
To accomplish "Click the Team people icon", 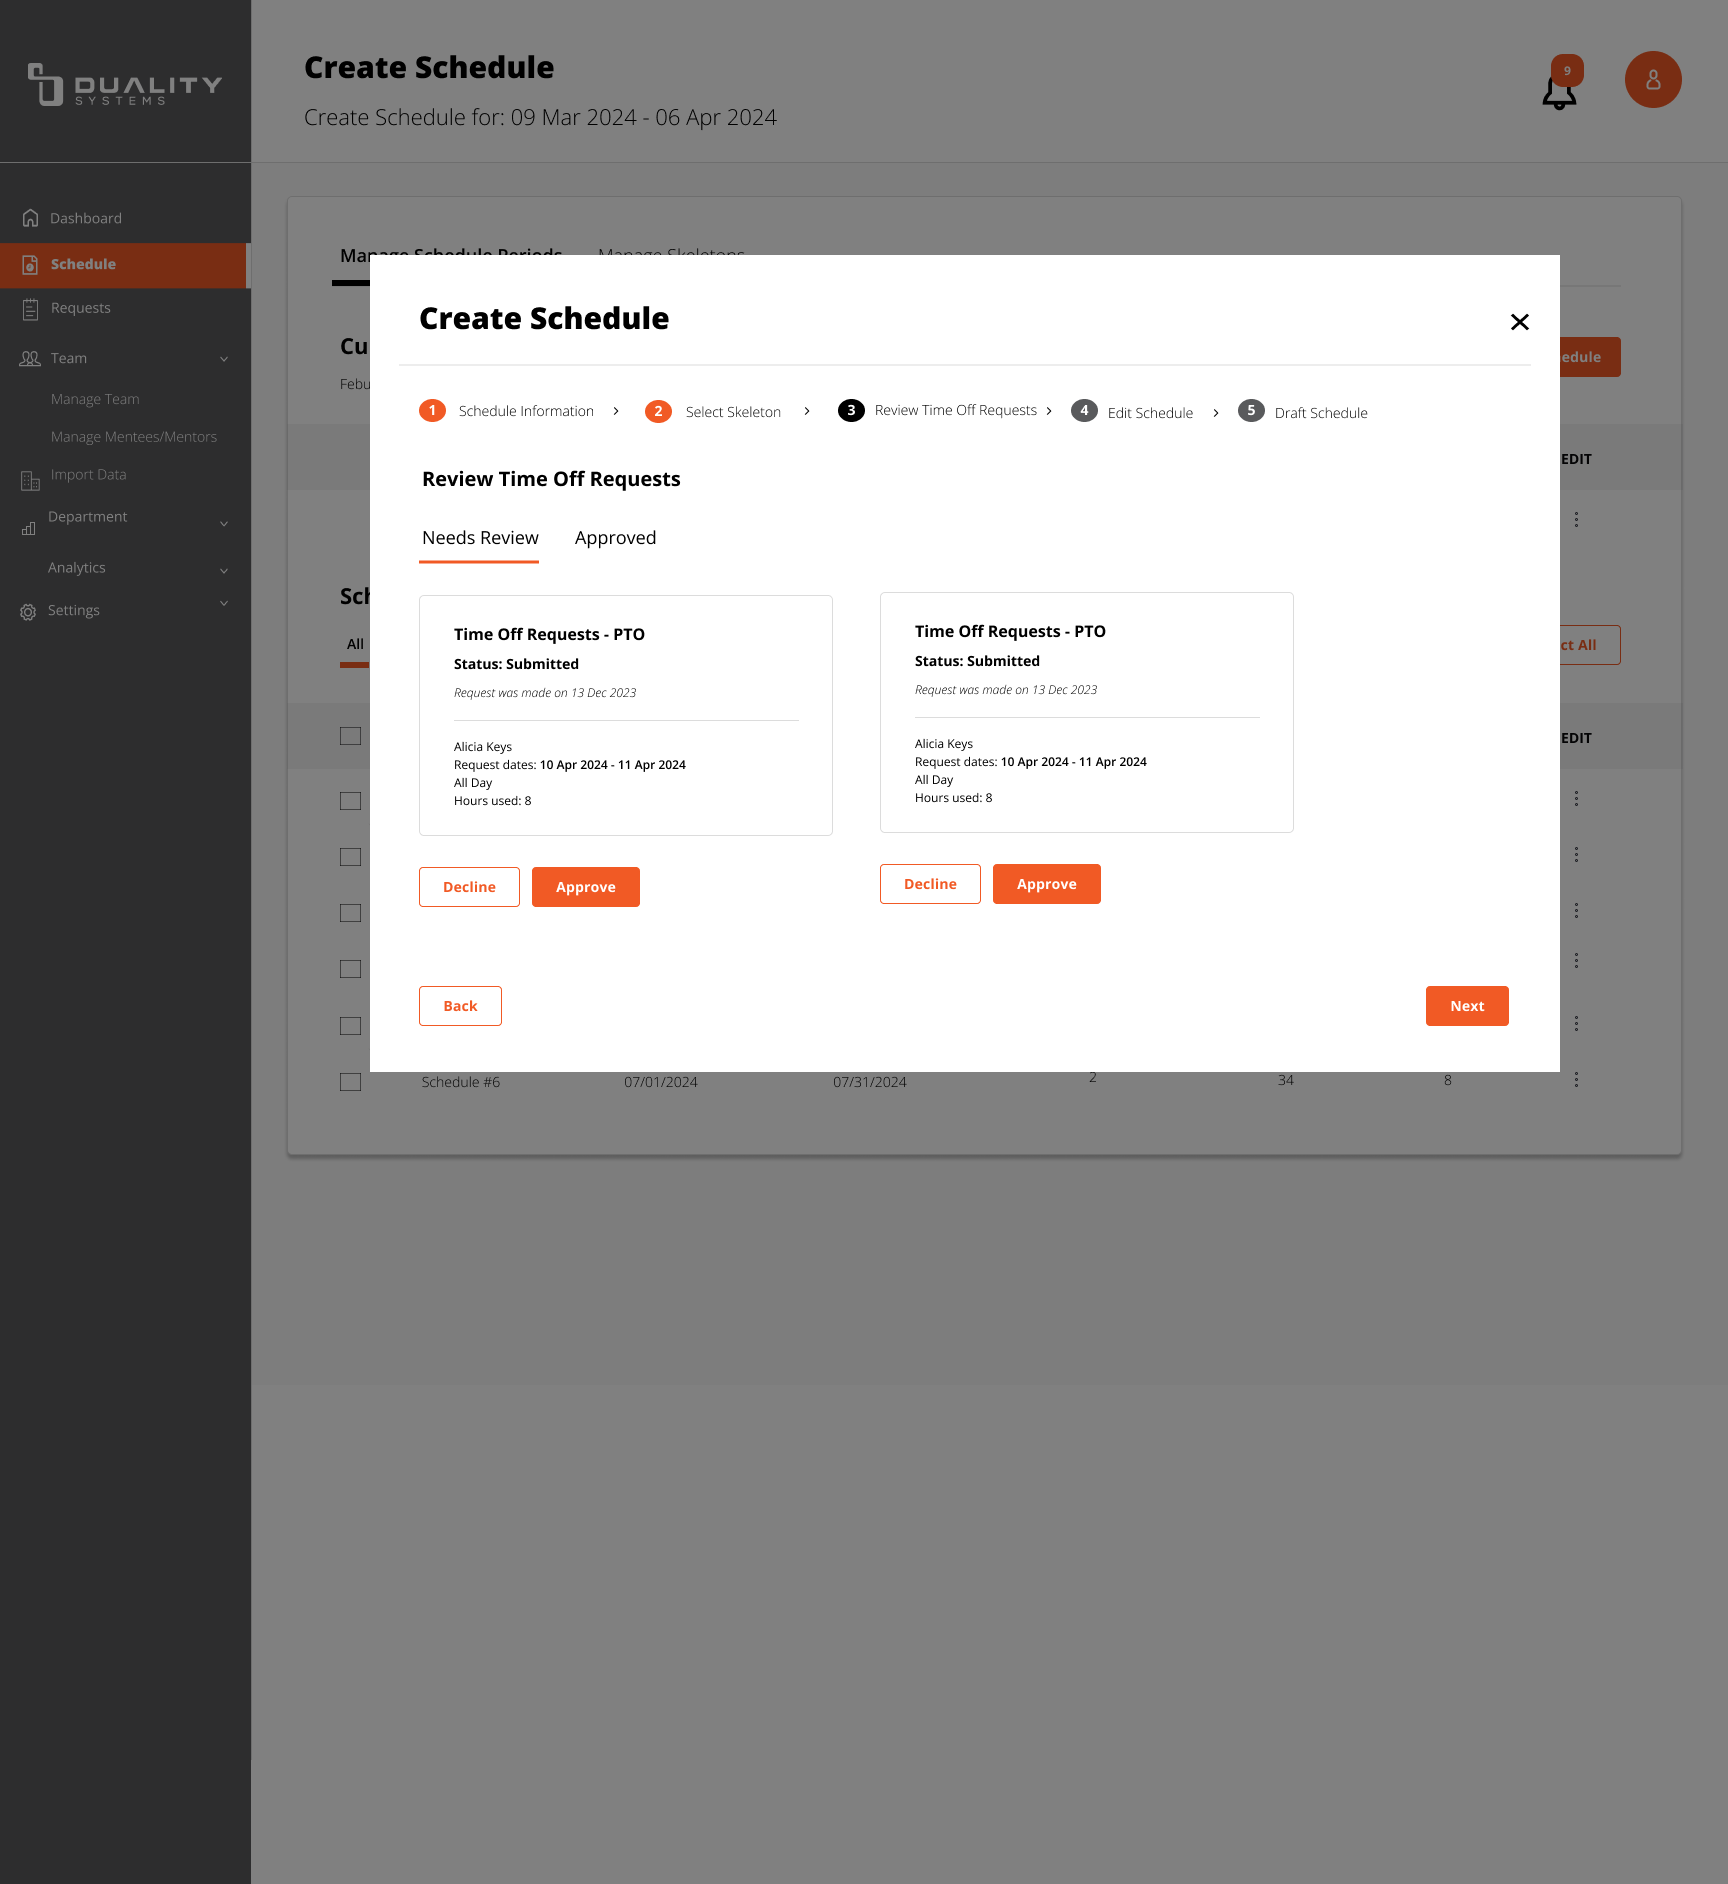I will 30,358.
